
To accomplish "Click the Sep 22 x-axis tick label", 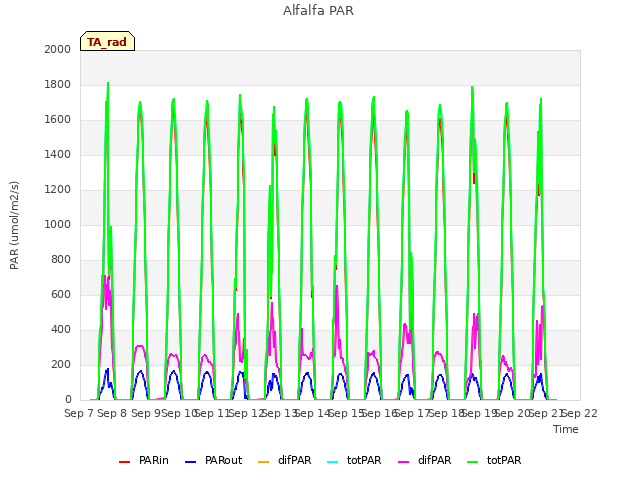I will (580, 413).
